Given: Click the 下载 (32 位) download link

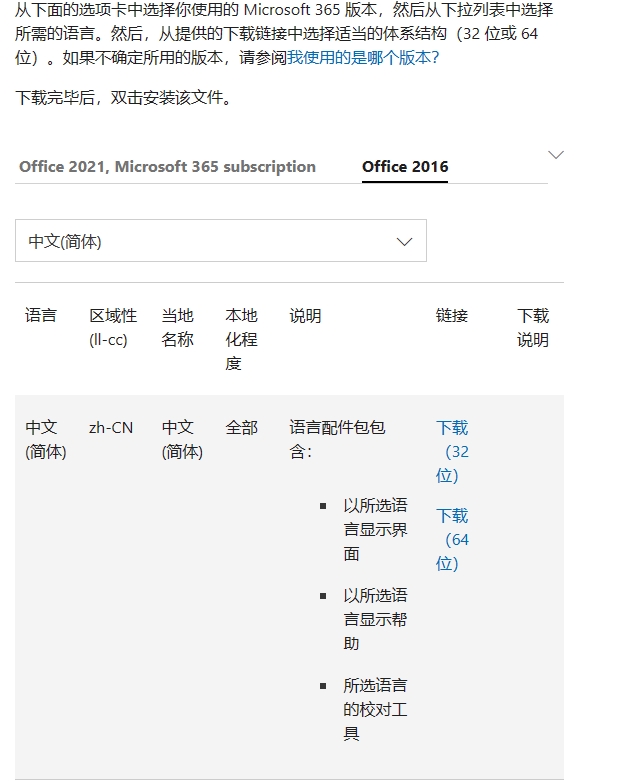Looking at the screenshot, I should pos(452,451).
